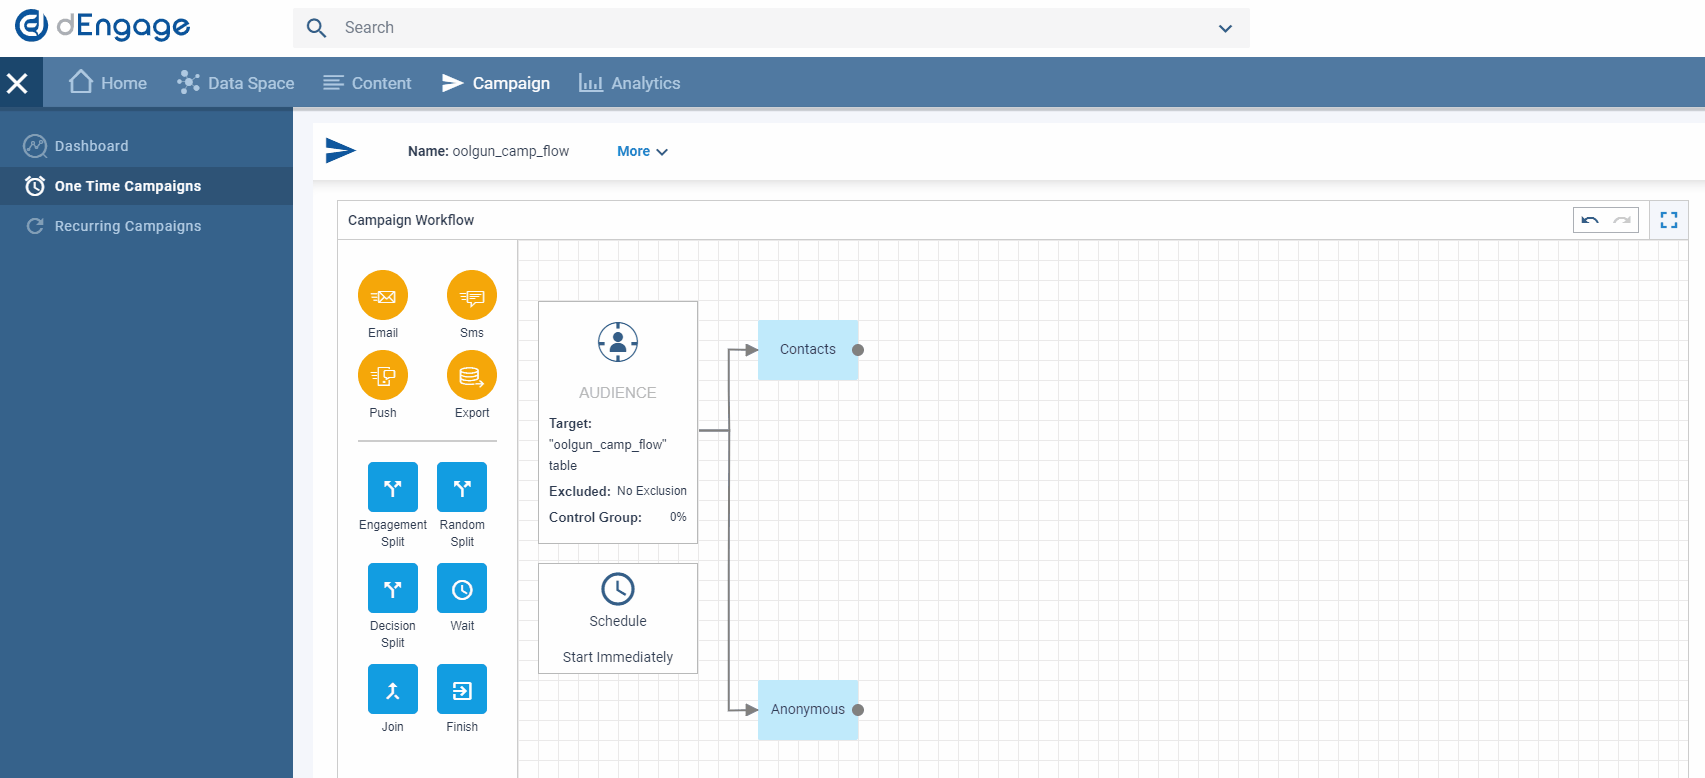Expand the search bar dropdown arrow
The height and width of the screenshot is (778, 1705).
pos(1225,28)
